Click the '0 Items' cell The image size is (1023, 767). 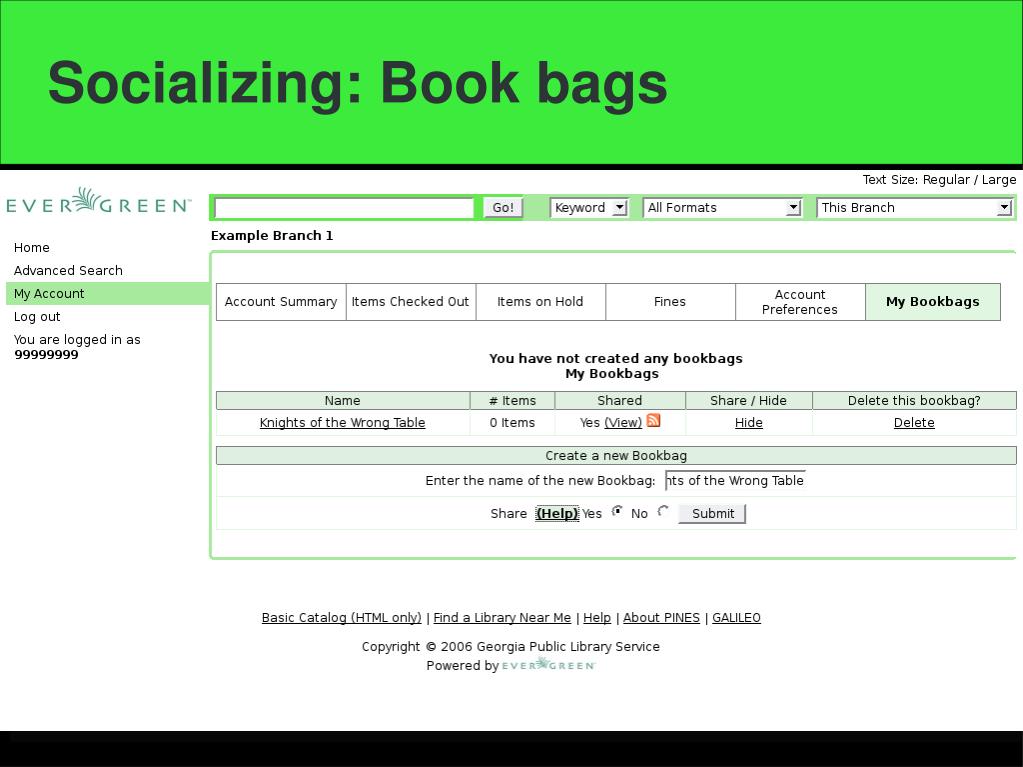[512, 423]
